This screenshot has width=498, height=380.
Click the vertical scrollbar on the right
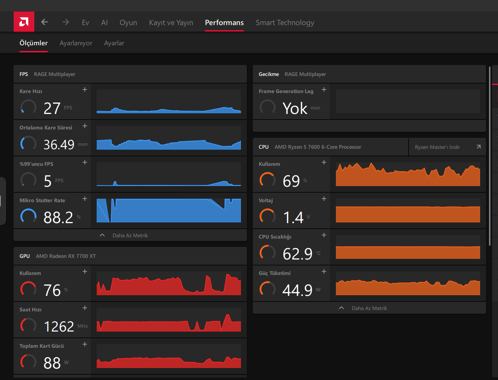[490, 156]
